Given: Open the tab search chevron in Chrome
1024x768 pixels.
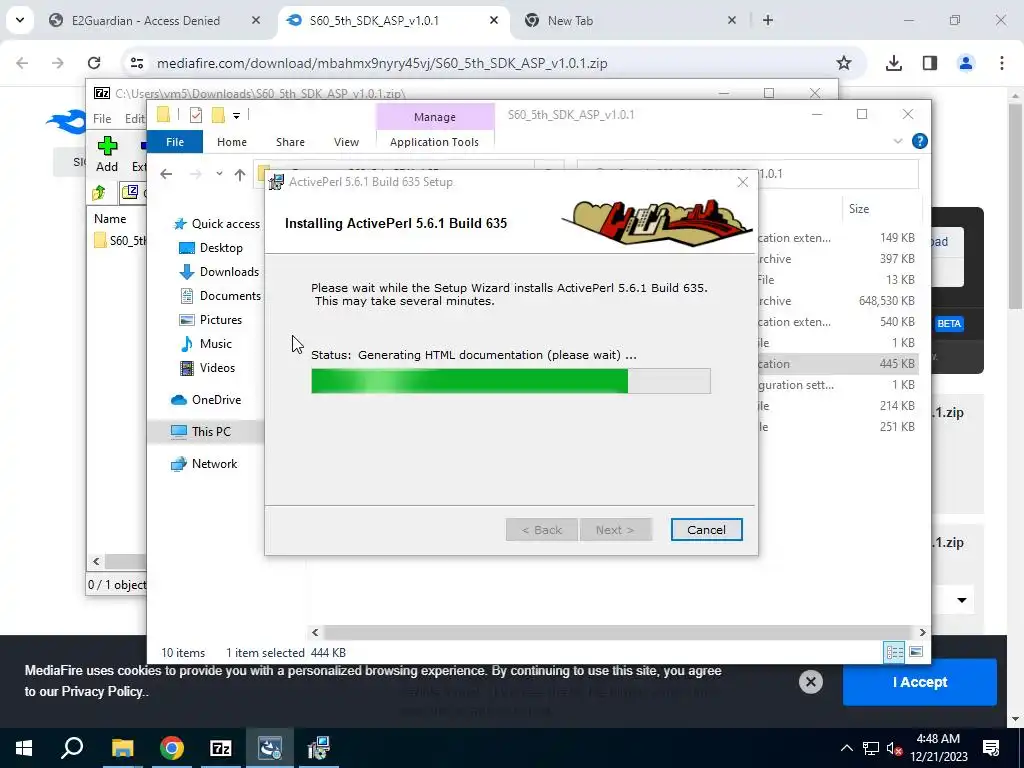Looking at the screenshot, I should click(20, 20).
